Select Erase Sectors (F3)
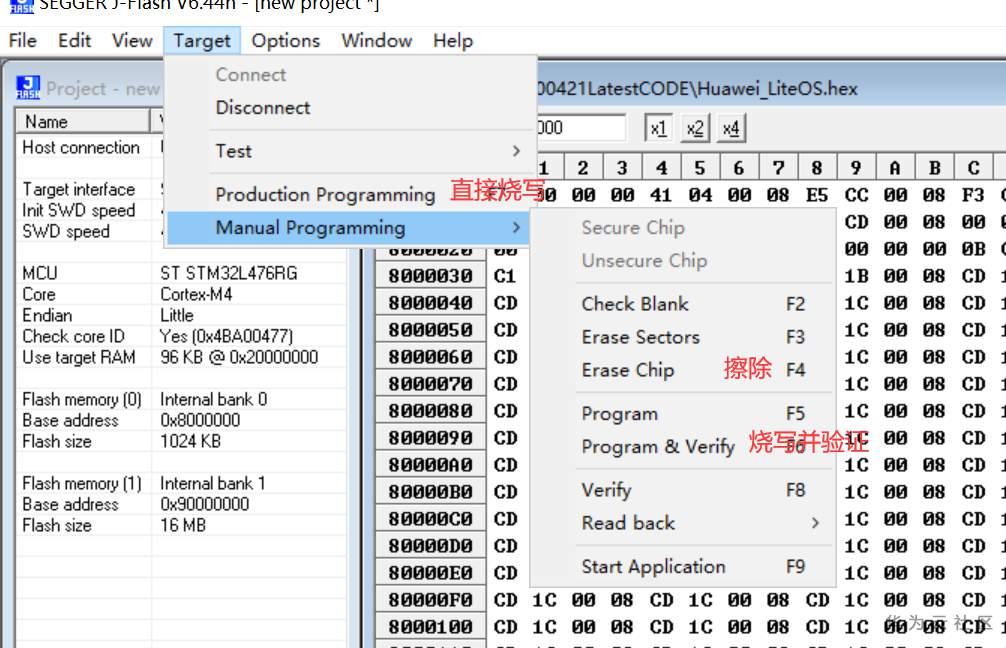The height and width of the screenshot is (648, 1006). 683,337
